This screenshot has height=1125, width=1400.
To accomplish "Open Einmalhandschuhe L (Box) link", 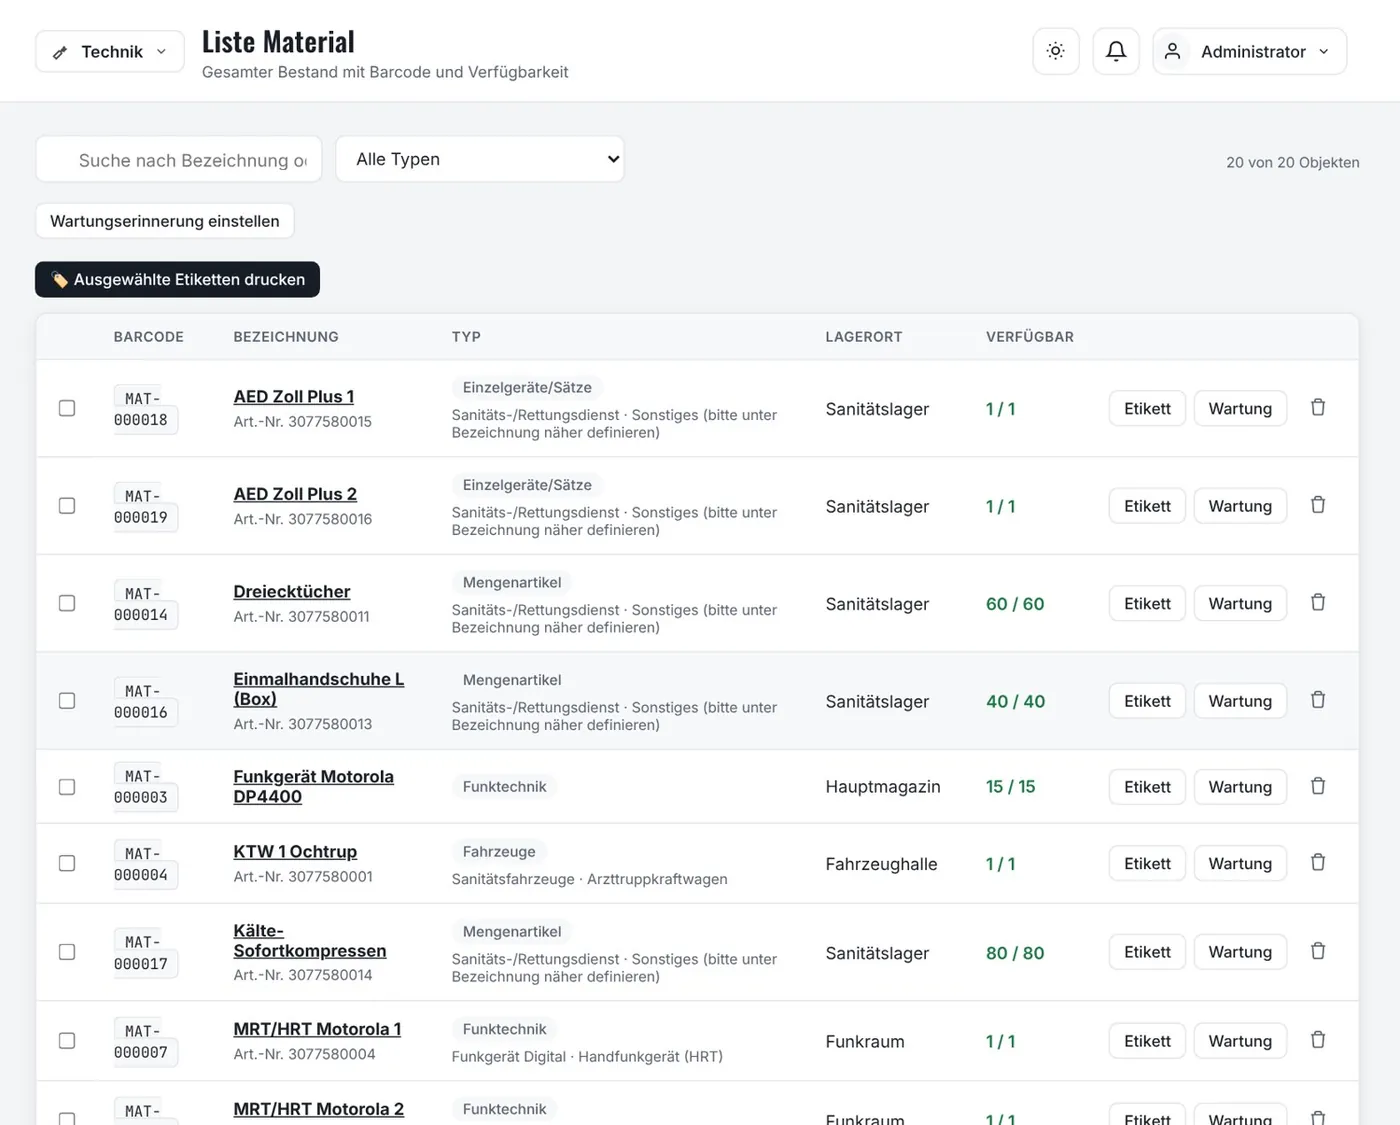I will point(318,689).
